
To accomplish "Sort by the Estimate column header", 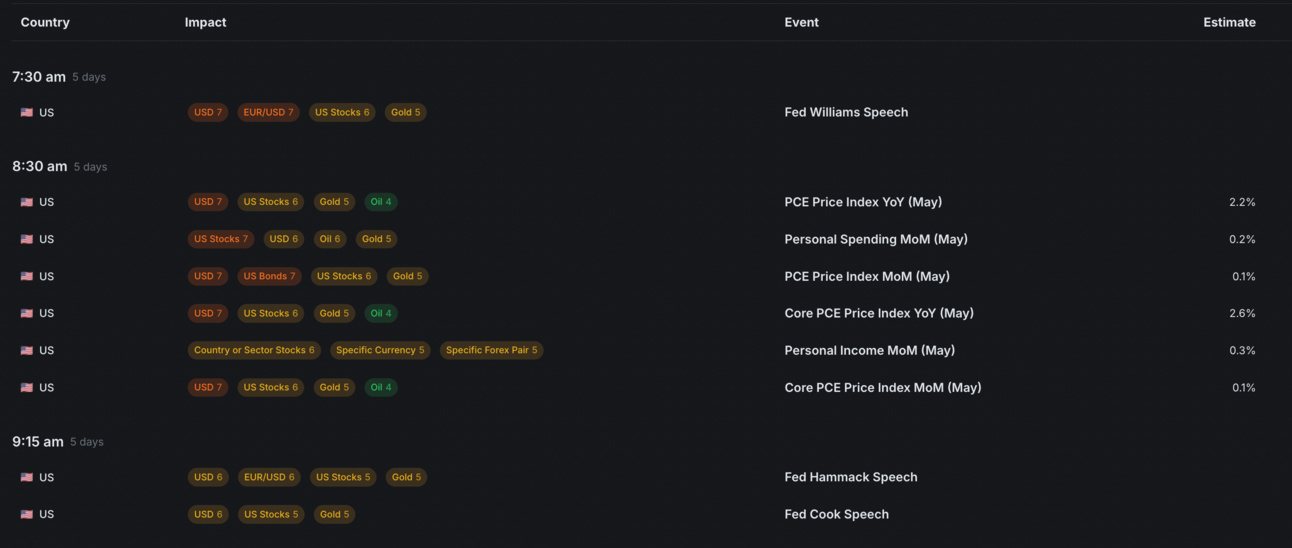I will (1229, 22).
